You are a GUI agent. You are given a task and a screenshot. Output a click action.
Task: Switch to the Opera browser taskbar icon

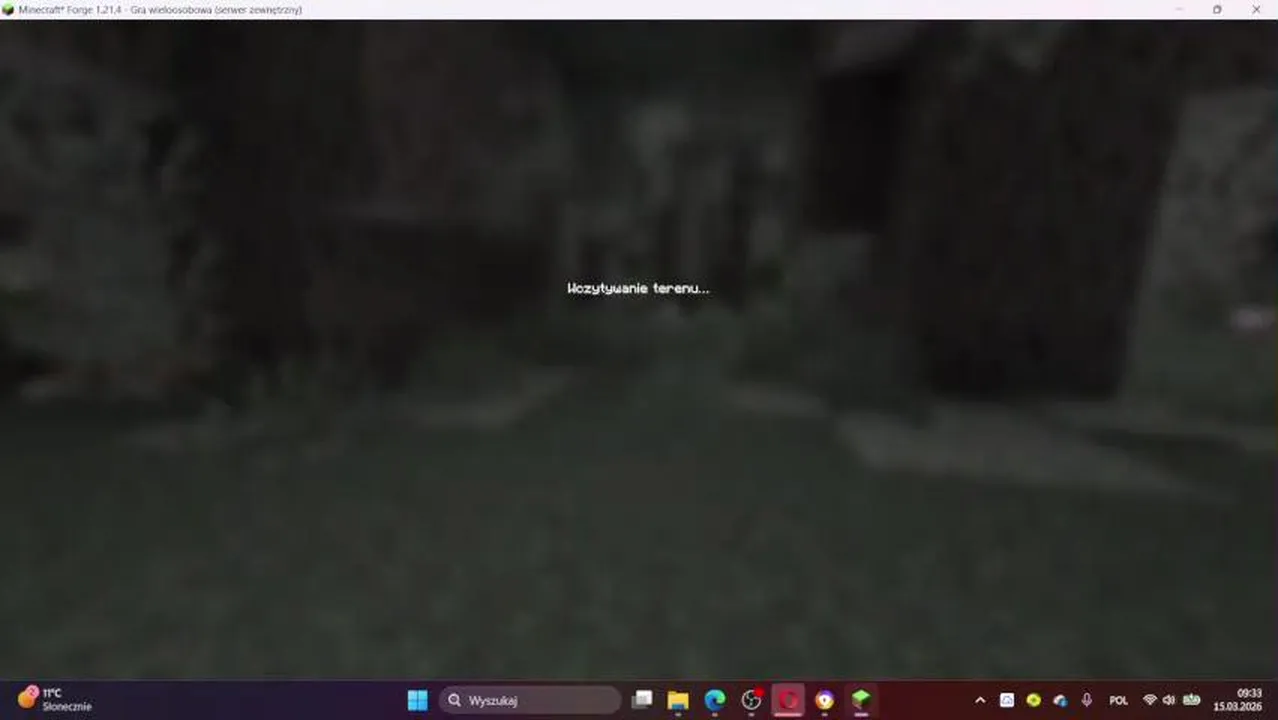[788, 700]
